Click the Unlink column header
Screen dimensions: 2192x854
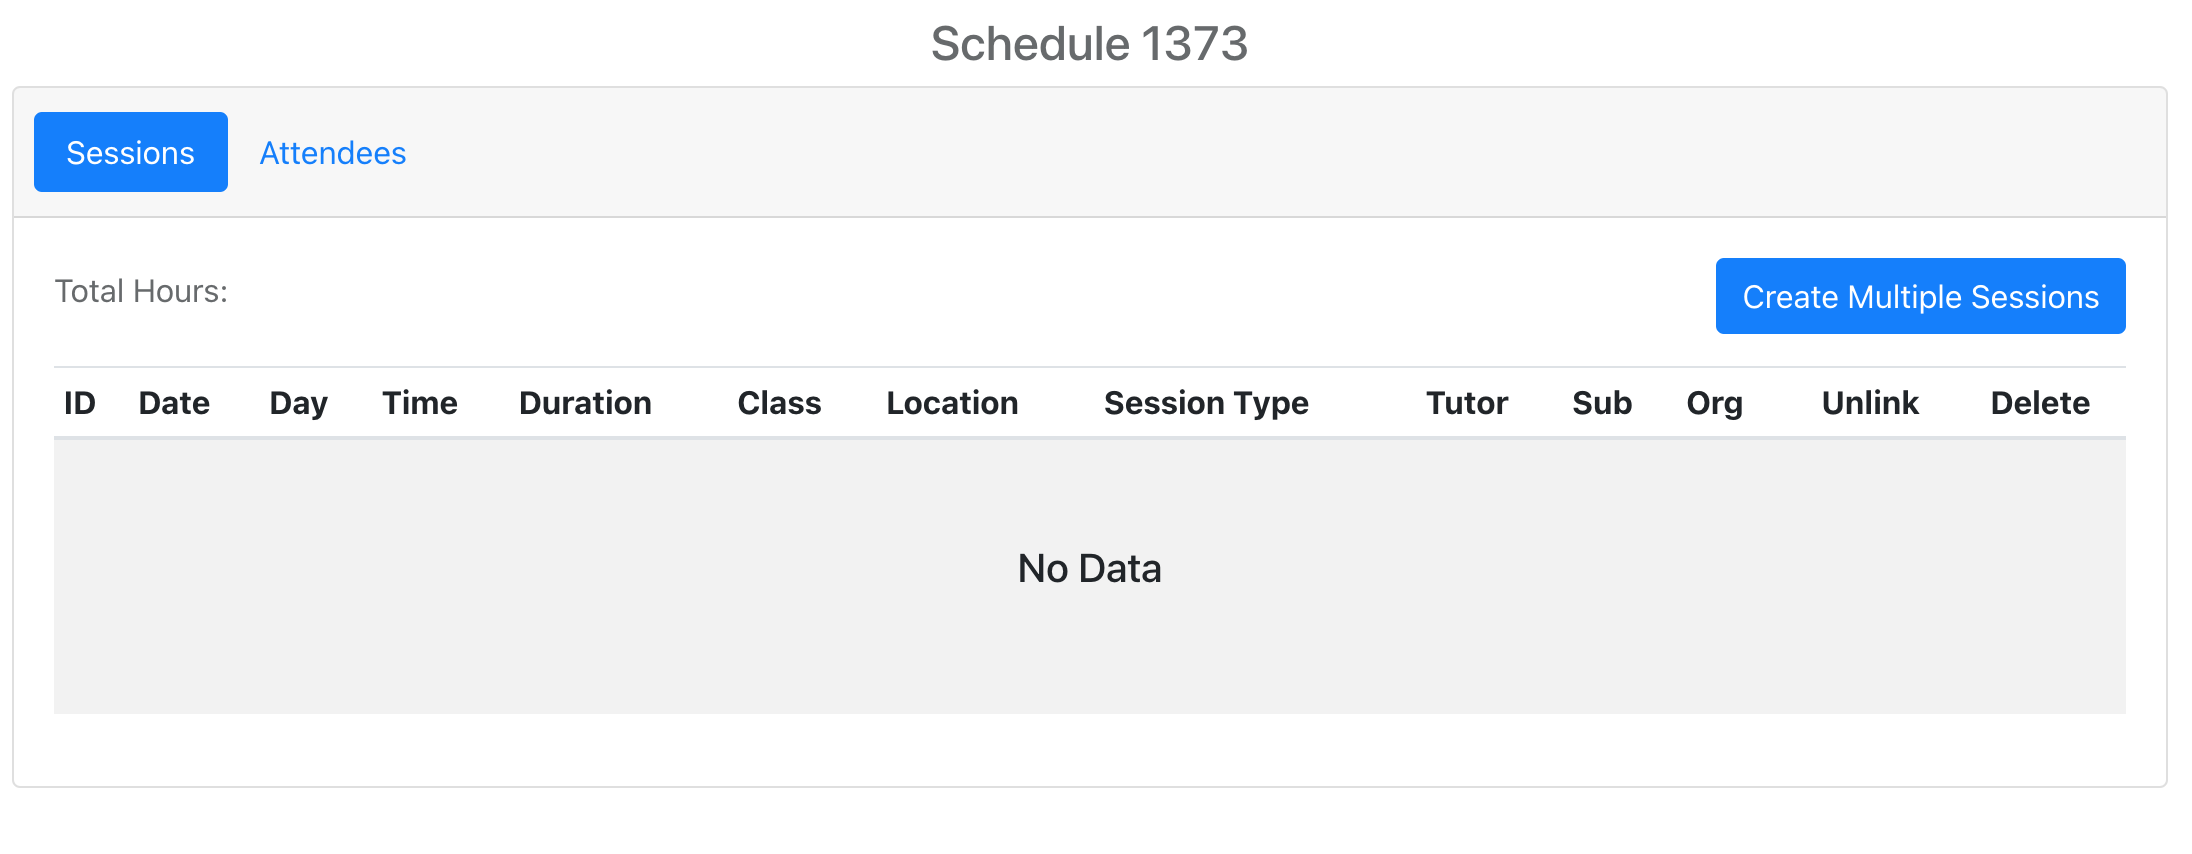[1869, 403]
